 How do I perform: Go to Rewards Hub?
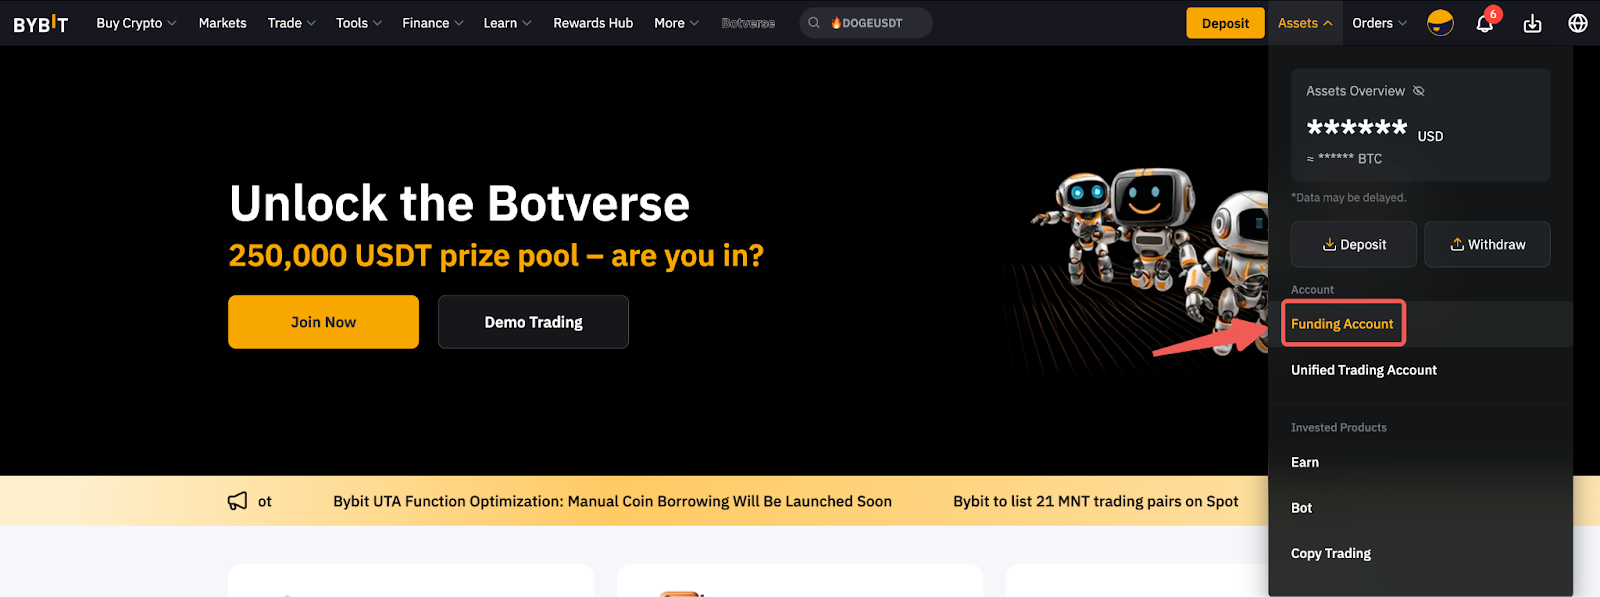click(593, 23)
